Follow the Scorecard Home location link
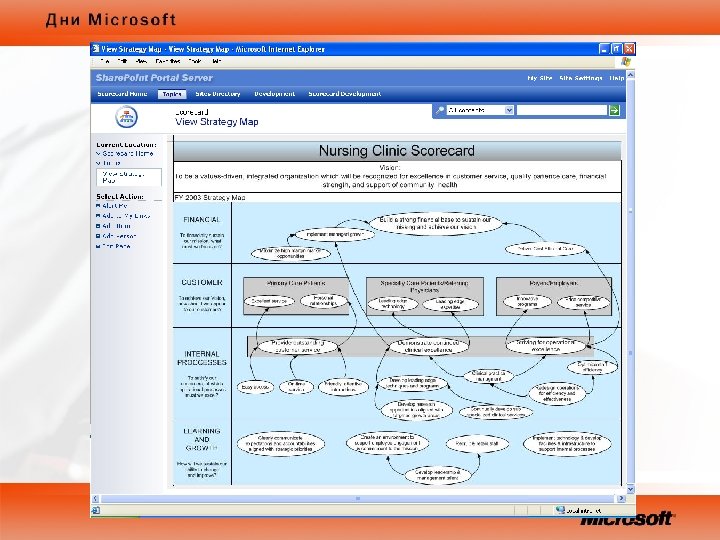 128,153
